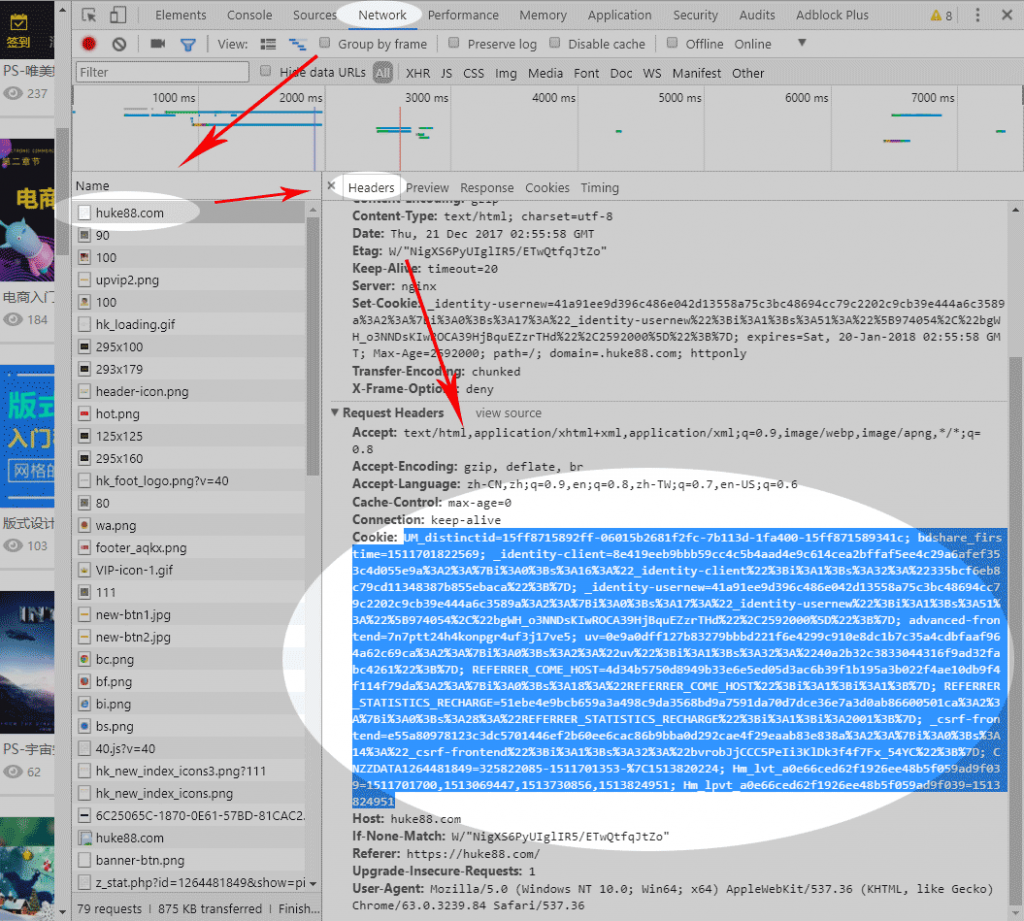Stop recording network log with red button

click(89, 44)
